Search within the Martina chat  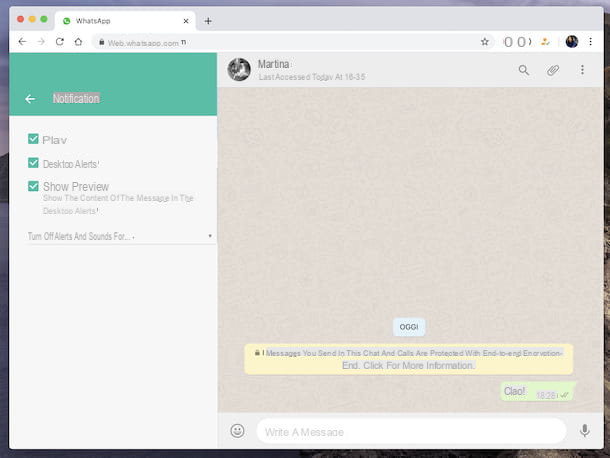(524, 70)
